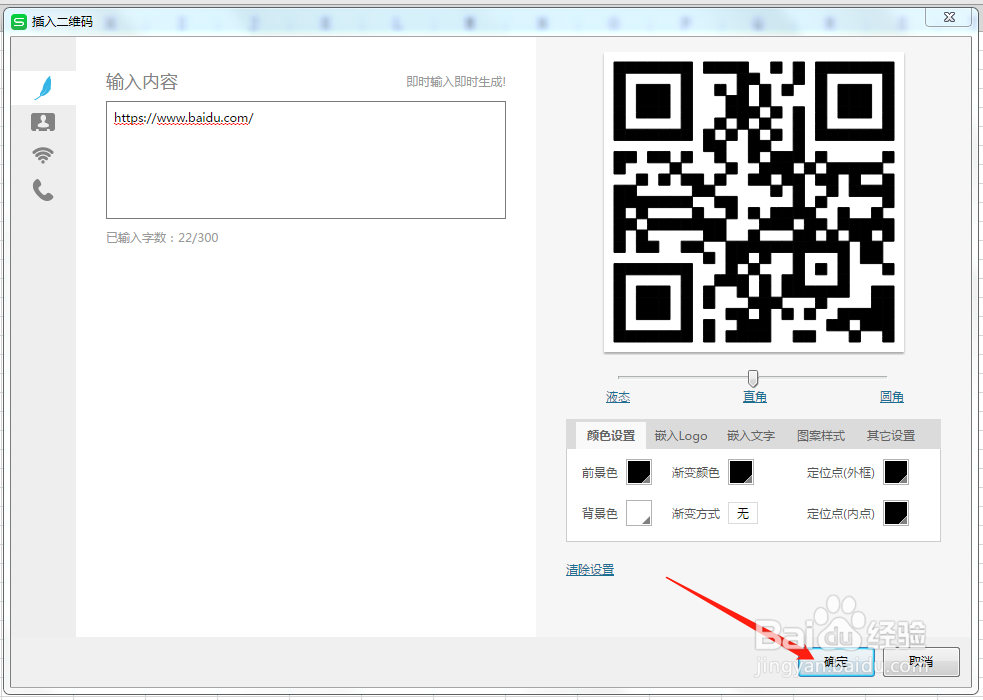Click the 已输入字数：22/300 counter text
The height and width of the screenshot is (700, 983).
(162, 238)
